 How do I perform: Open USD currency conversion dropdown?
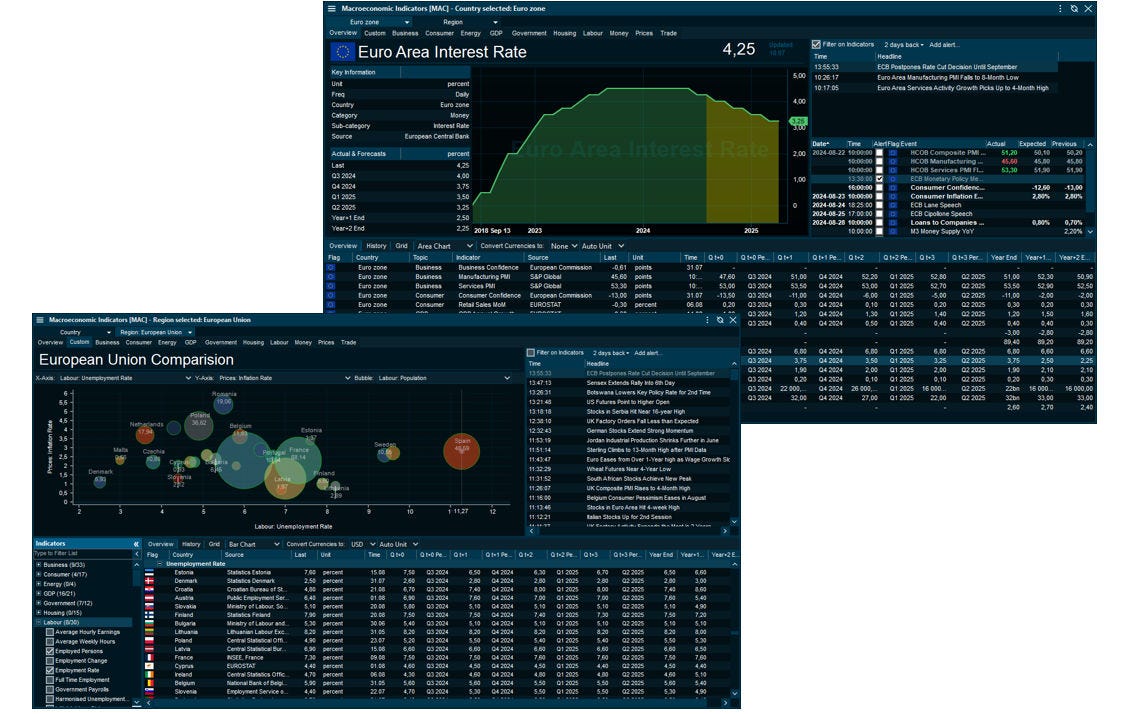[x=364, y=545]
